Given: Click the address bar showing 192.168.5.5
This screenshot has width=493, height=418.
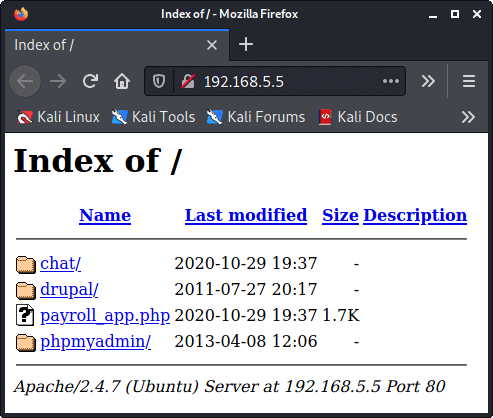Looking at the screenshot, I should 275,81.
